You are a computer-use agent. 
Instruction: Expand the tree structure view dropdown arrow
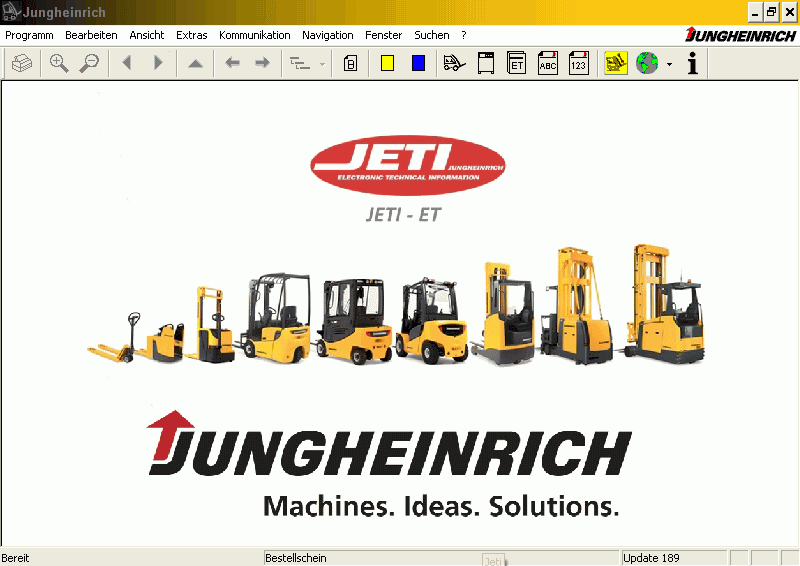(322, 64)
